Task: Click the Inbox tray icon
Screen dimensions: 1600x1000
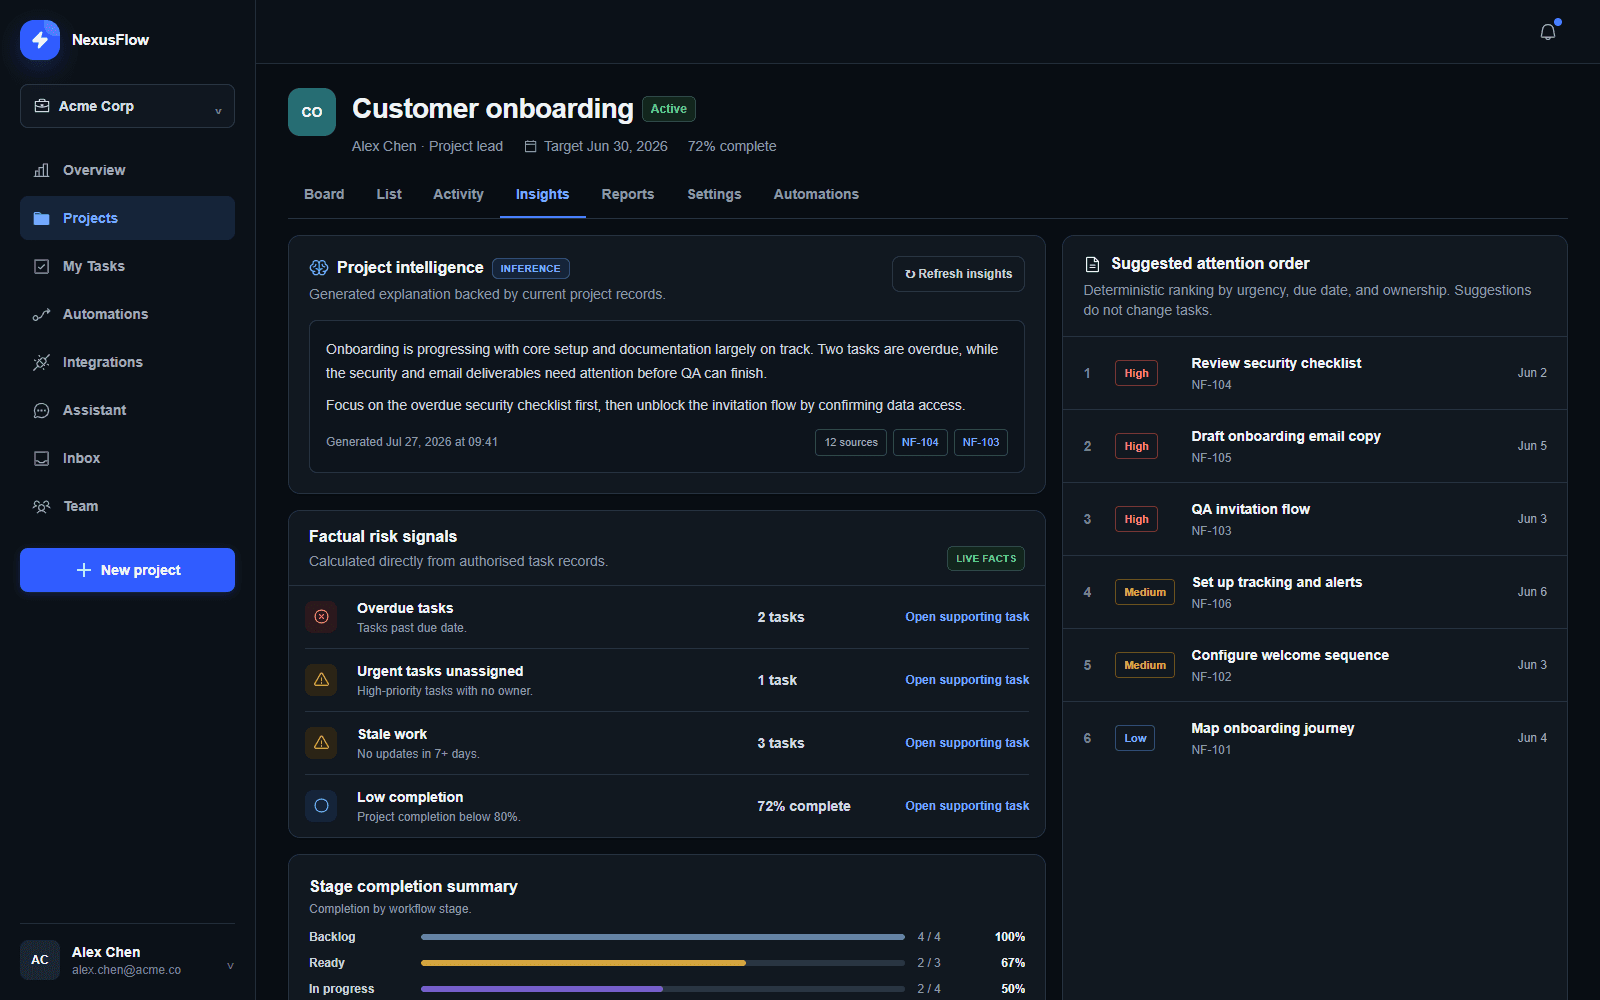Action: coord(41,458)
